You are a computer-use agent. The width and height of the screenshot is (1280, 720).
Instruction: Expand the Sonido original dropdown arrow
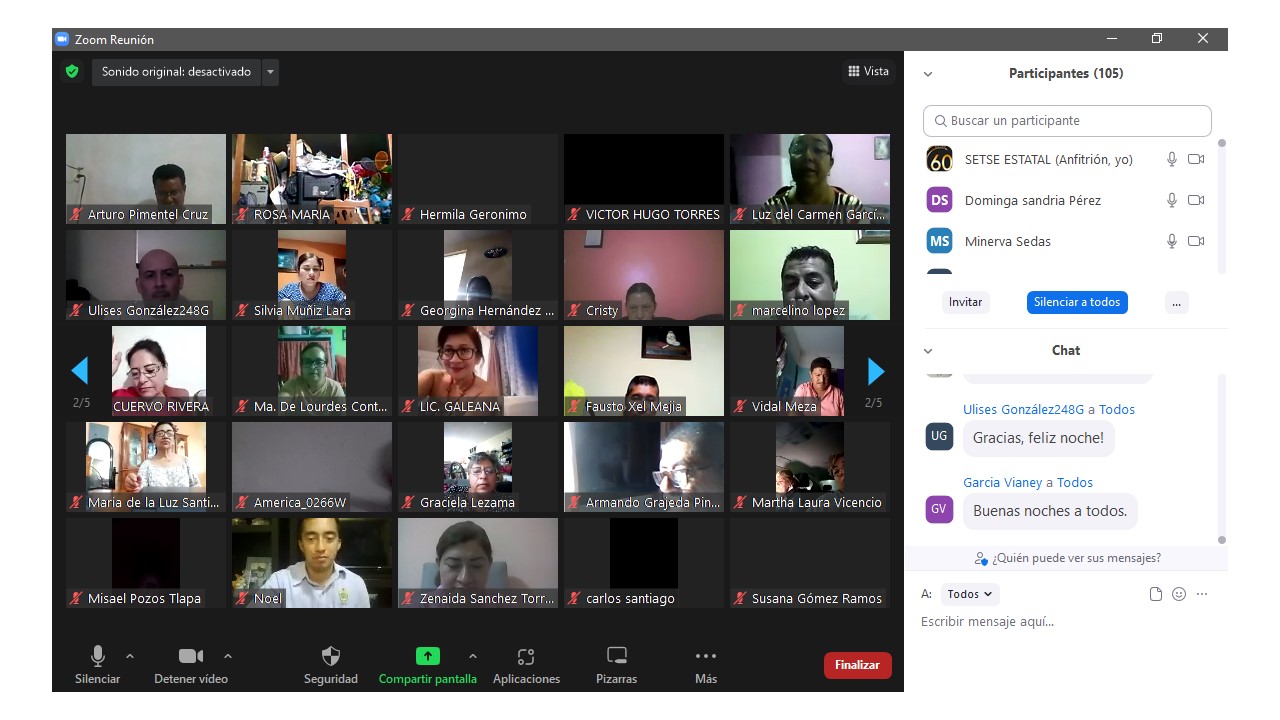(x=270, y=72)
